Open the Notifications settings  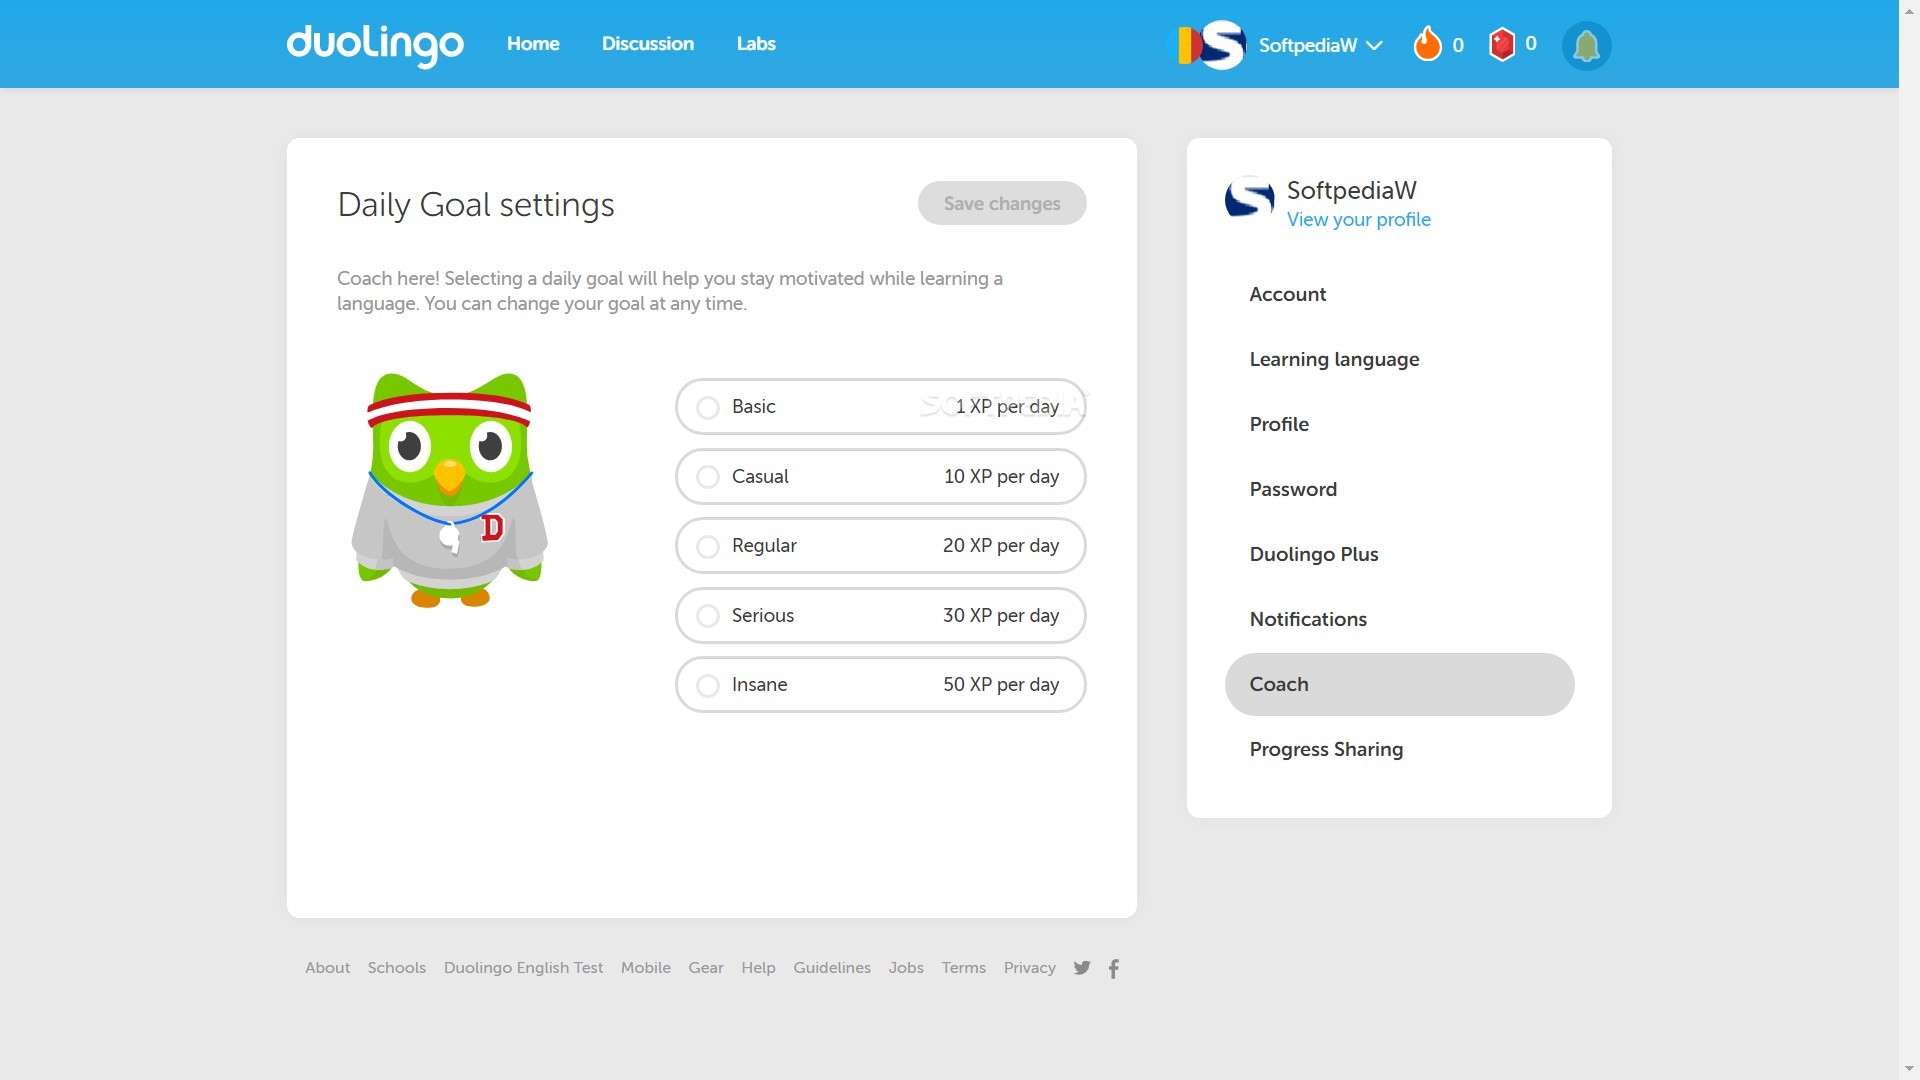(x=1309, y=618)
